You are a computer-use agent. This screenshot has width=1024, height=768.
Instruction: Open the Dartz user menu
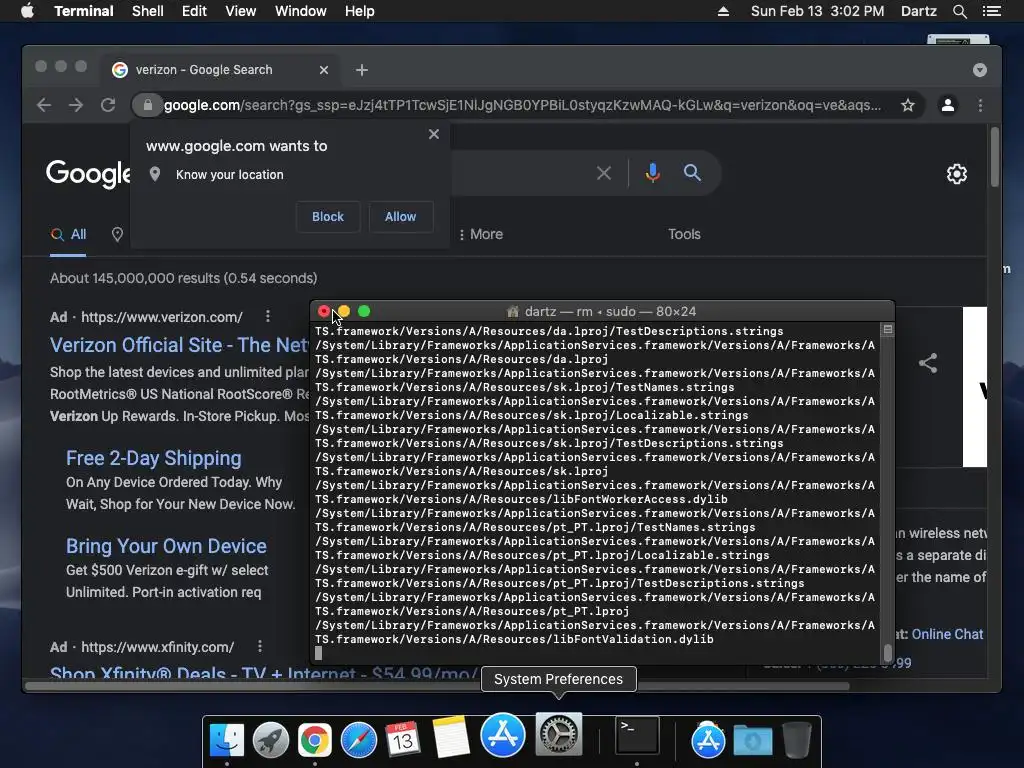pos(918,11)
